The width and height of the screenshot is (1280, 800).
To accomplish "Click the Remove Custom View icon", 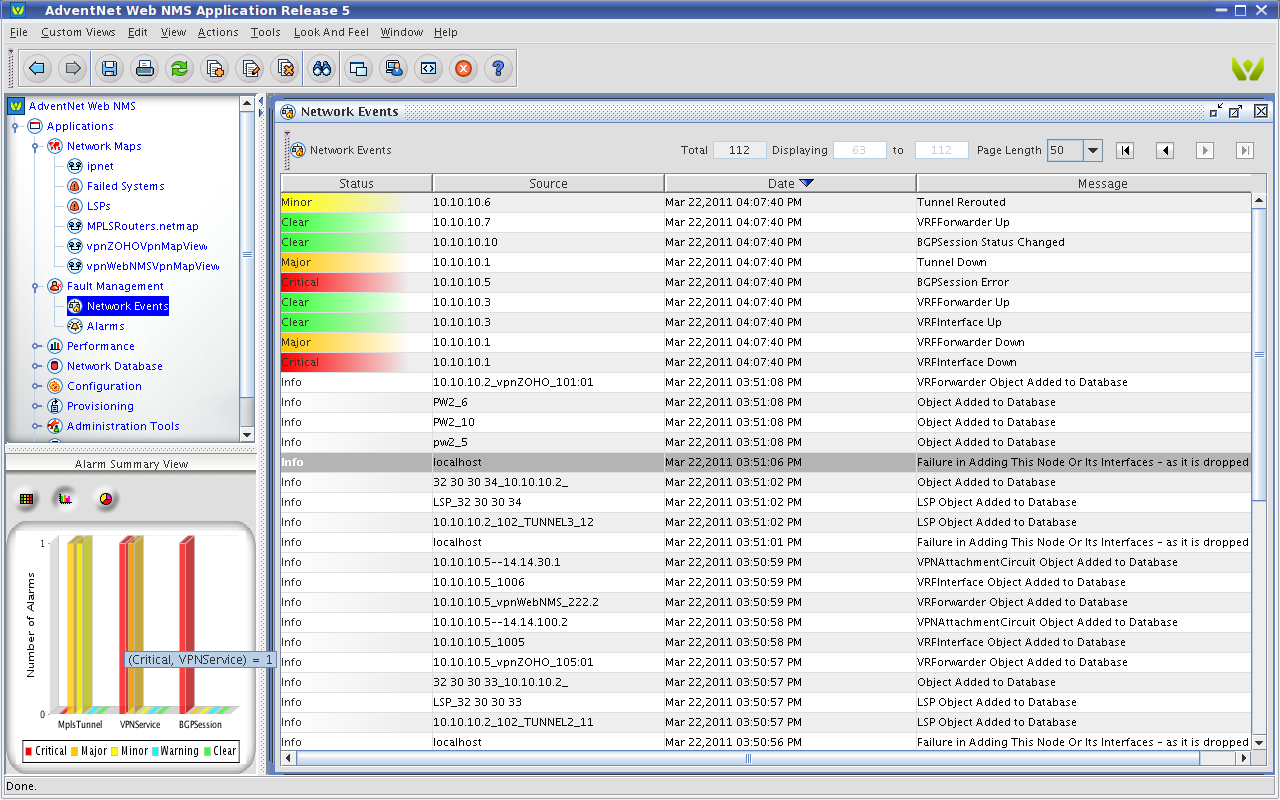I will pyautogui.click(x=285, y=68).
